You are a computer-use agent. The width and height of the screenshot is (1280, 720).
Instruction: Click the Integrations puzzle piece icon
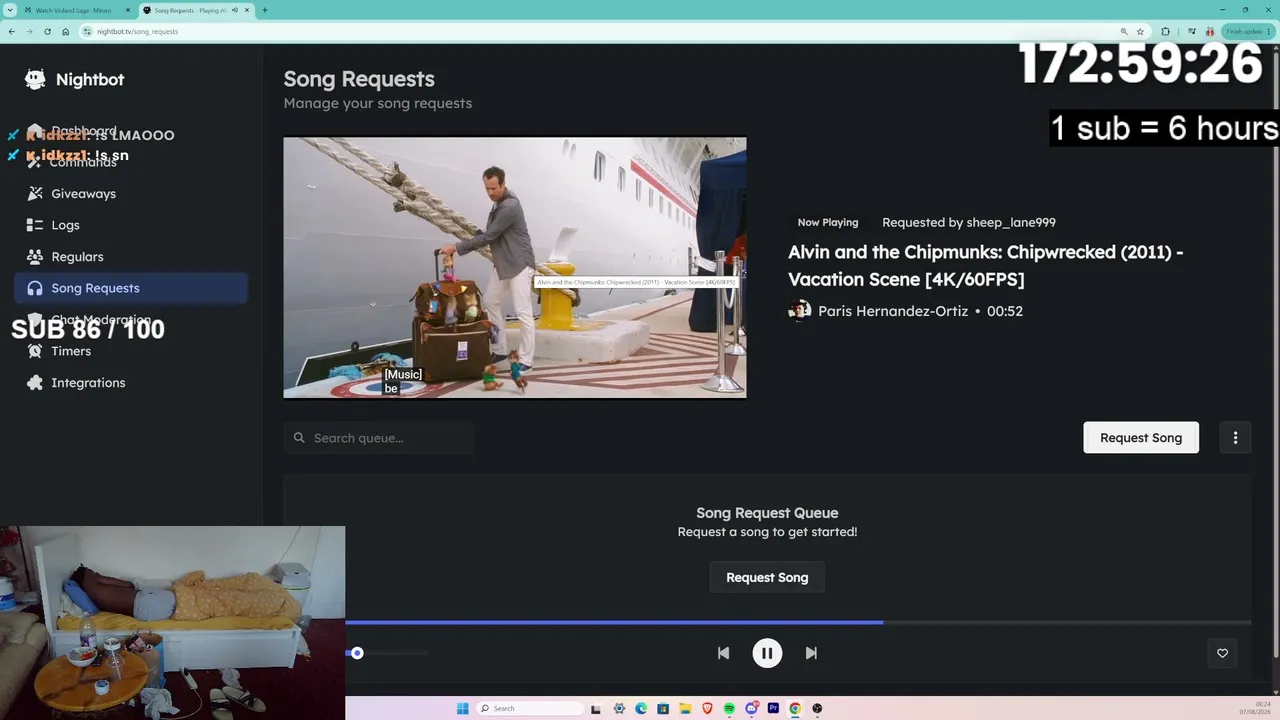click(35, 383)
